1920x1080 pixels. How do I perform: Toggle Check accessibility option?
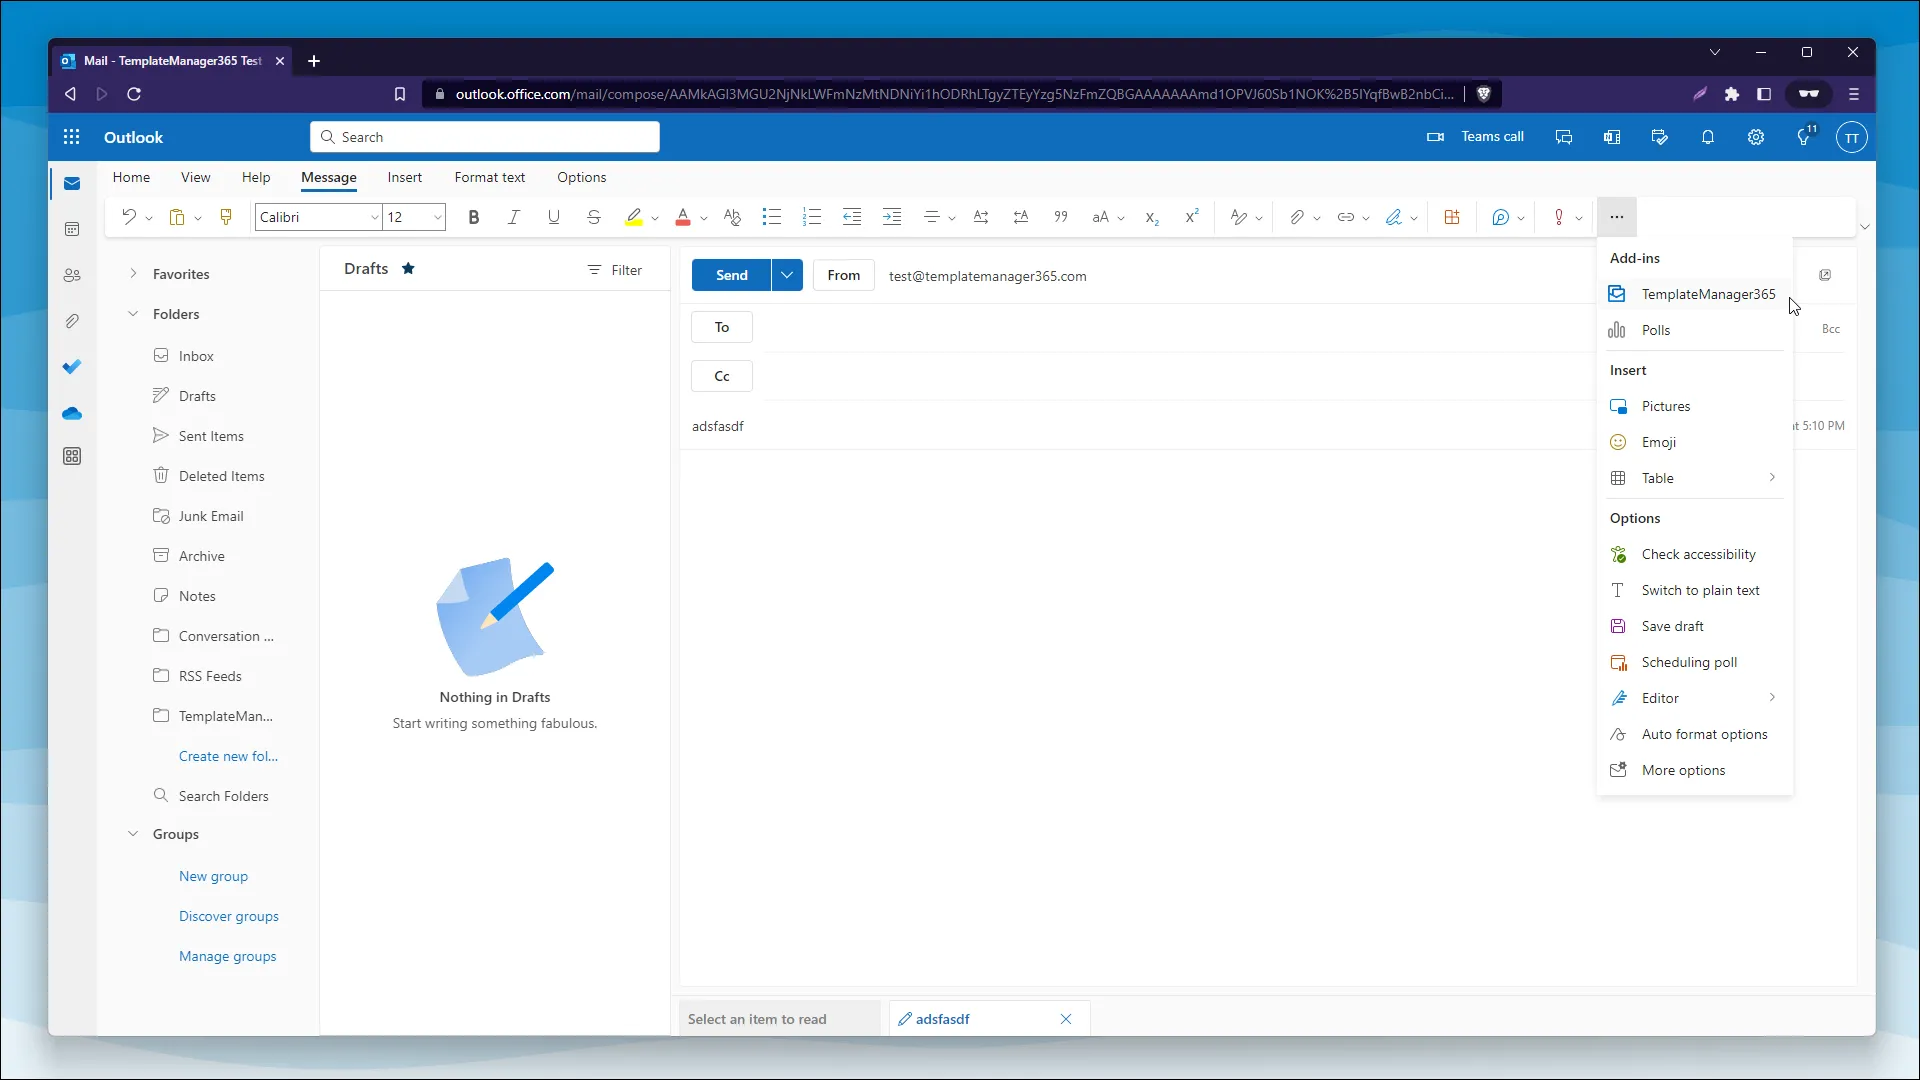pyautogui.click(x=1697, y=554)
